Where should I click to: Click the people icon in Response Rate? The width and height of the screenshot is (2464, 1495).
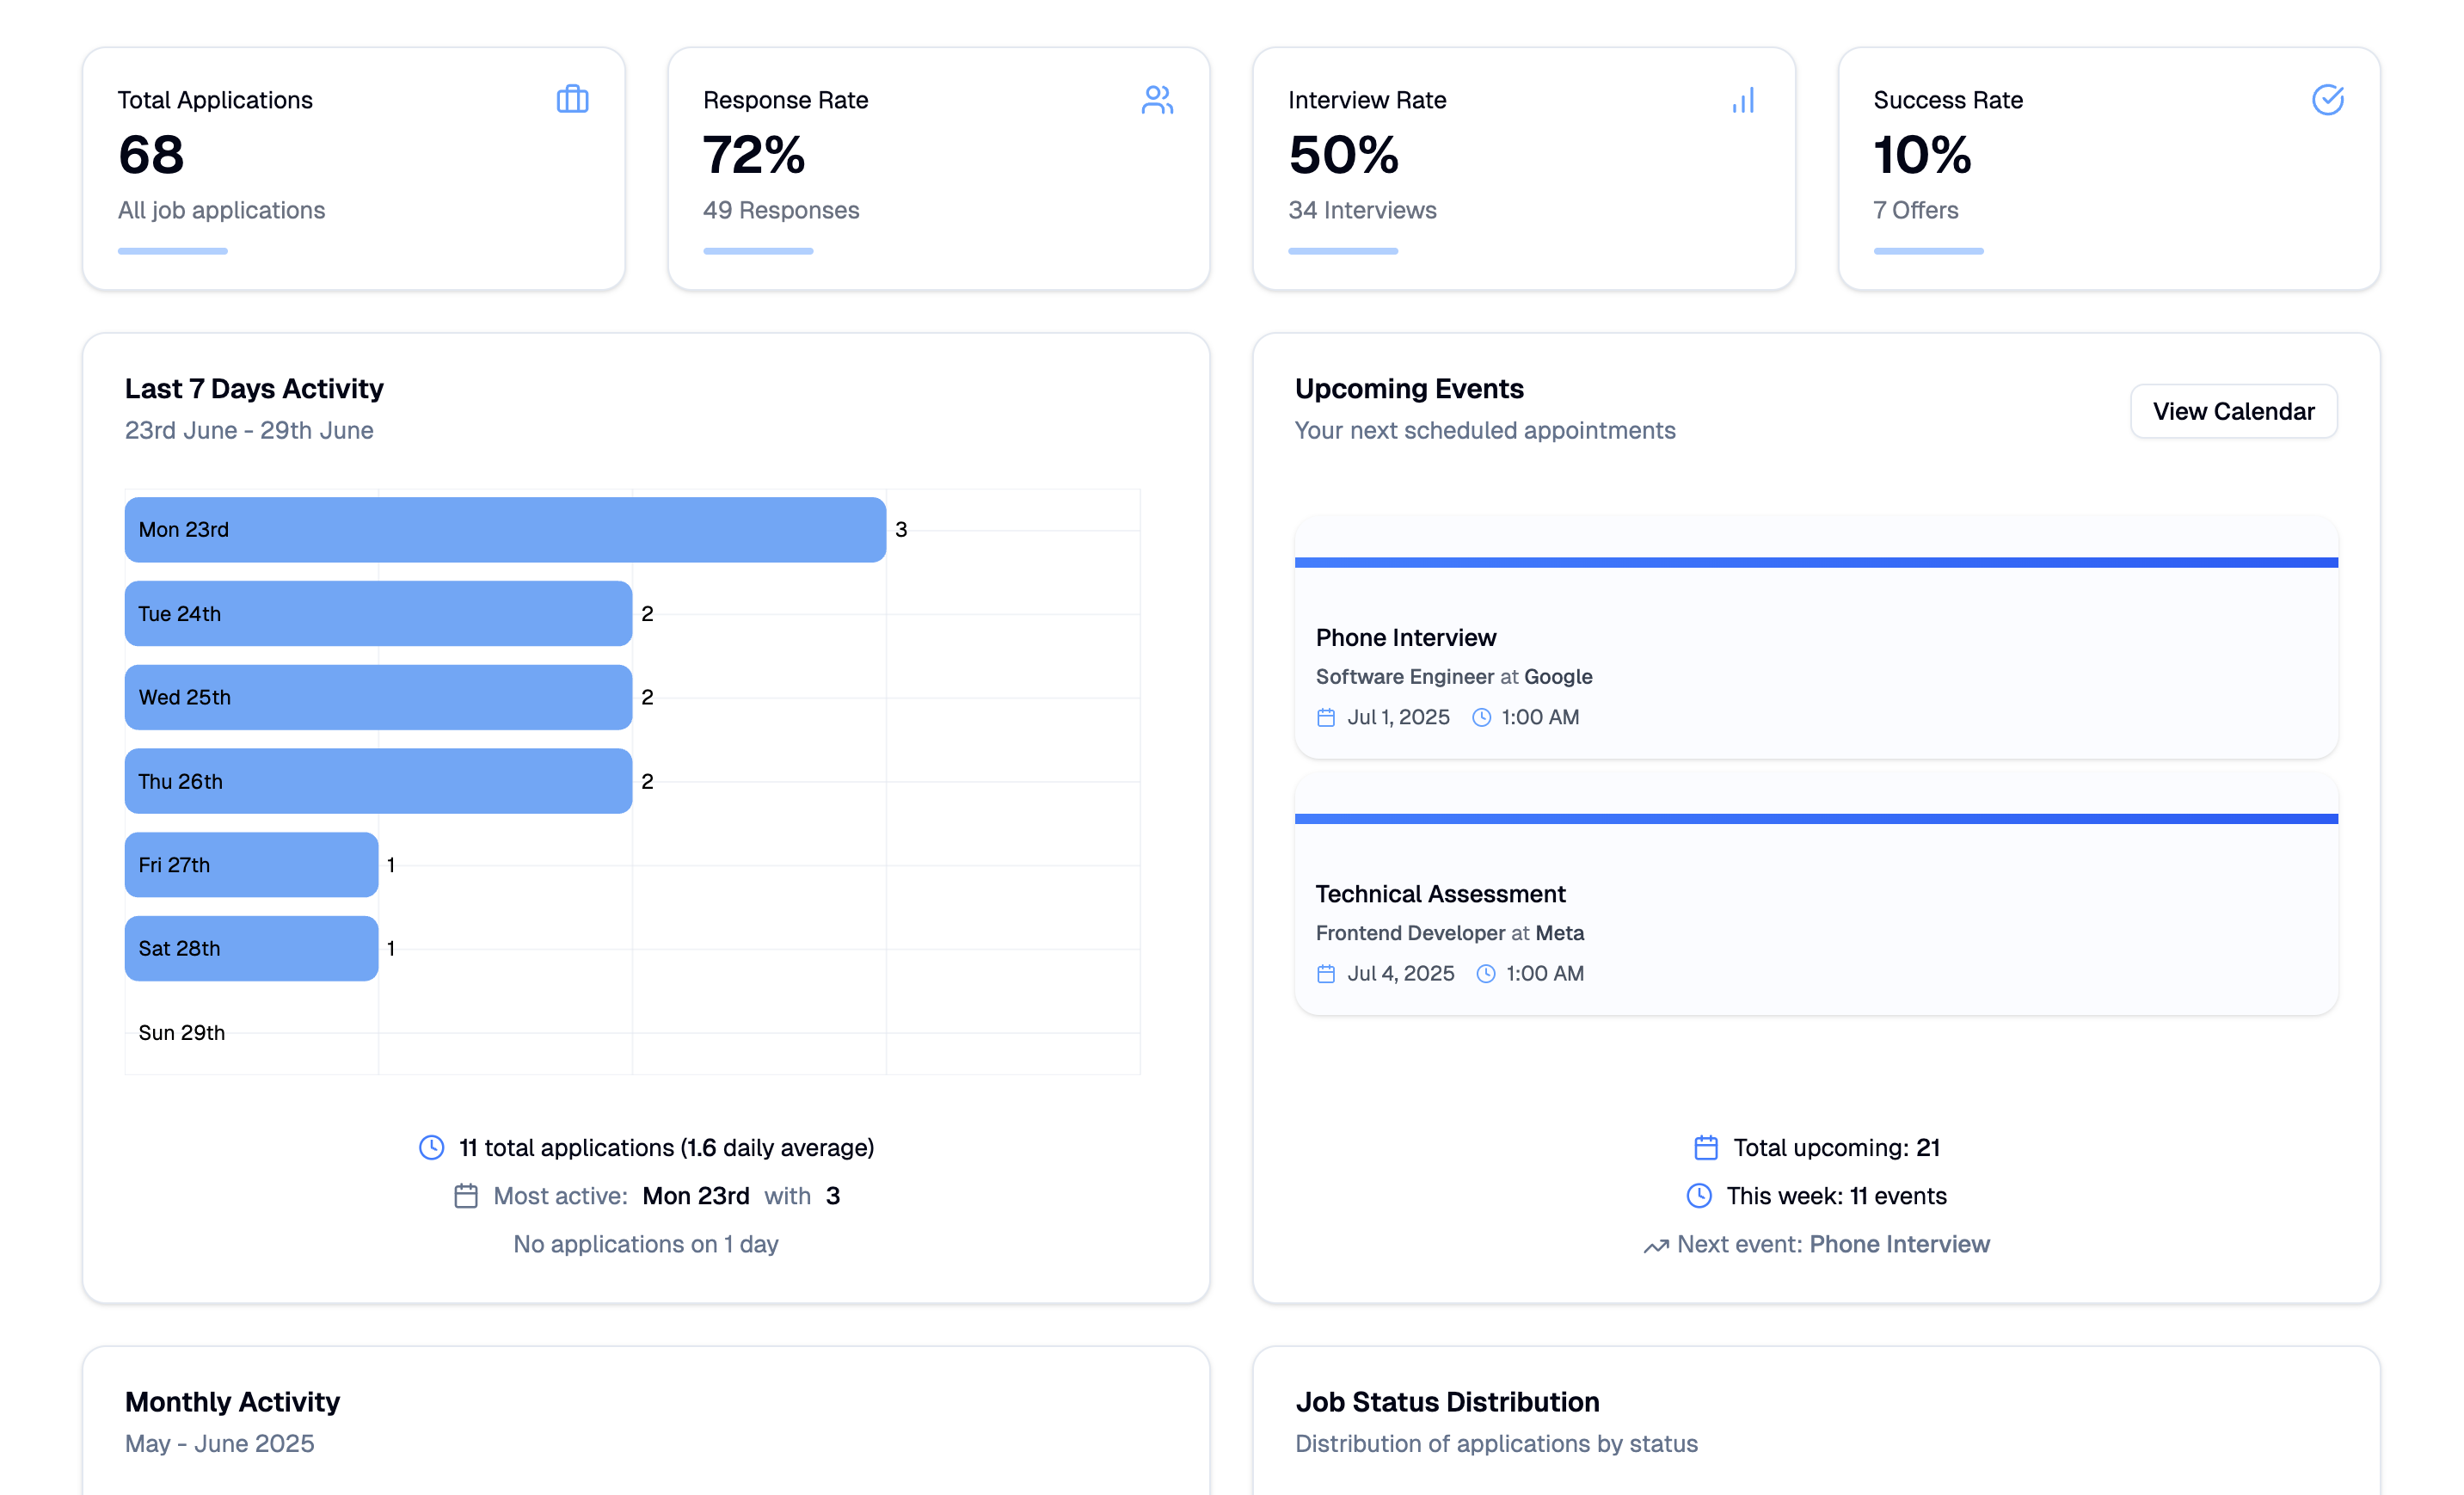[1157, 100]
